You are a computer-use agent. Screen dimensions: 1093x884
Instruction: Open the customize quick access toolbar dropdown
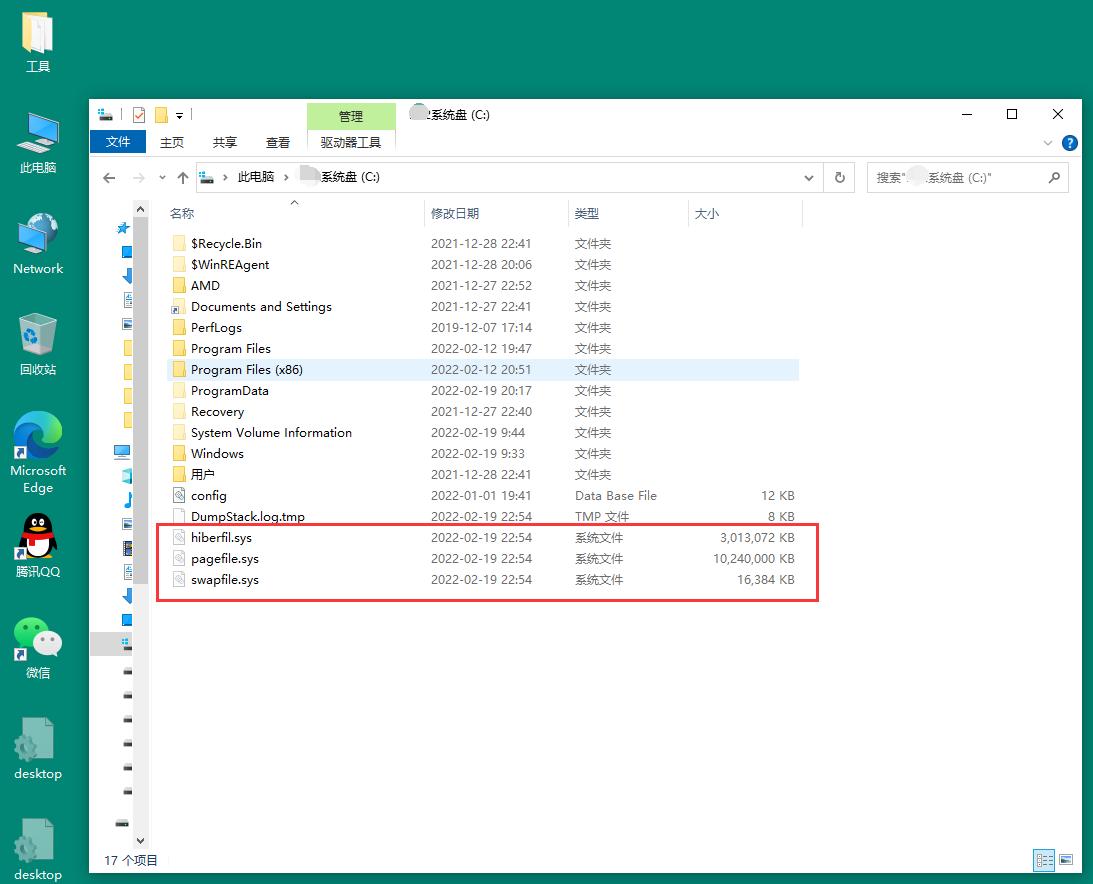tap(180, 115)
